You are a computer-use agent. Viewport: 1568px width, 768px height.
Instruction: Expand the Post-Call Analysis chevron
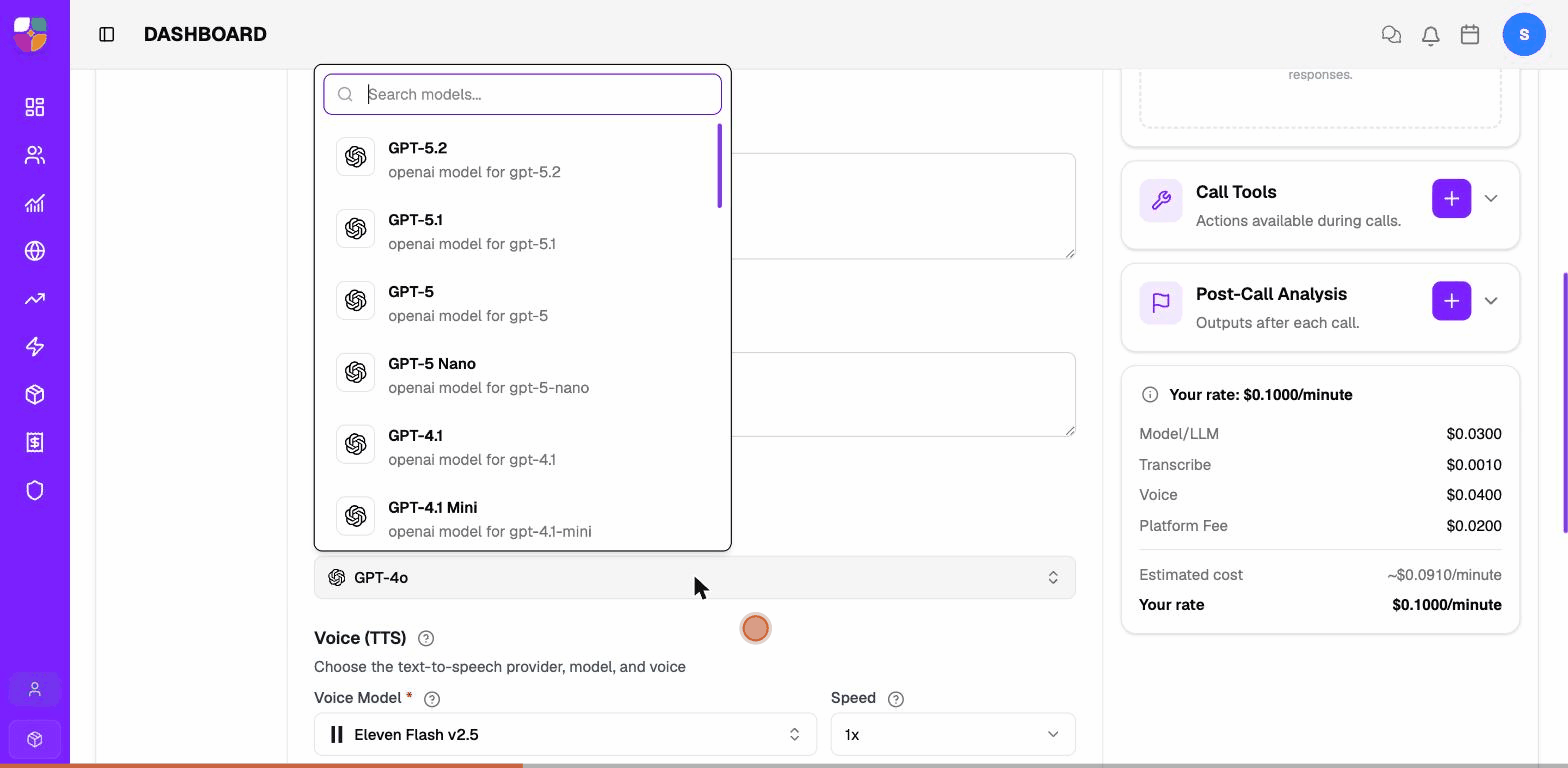[1491, 301]
